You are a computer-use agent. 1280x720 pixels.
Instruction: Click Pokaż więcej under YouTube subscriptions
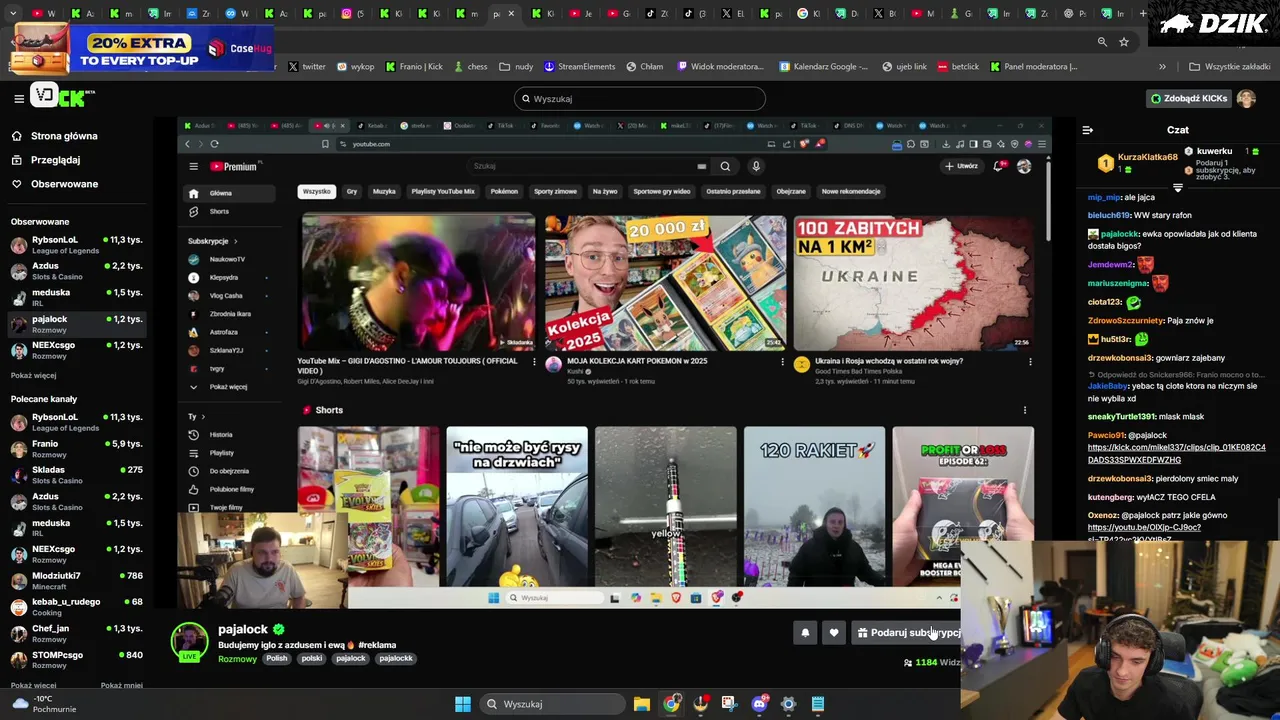pyautogui.click(x=228, y=387)
